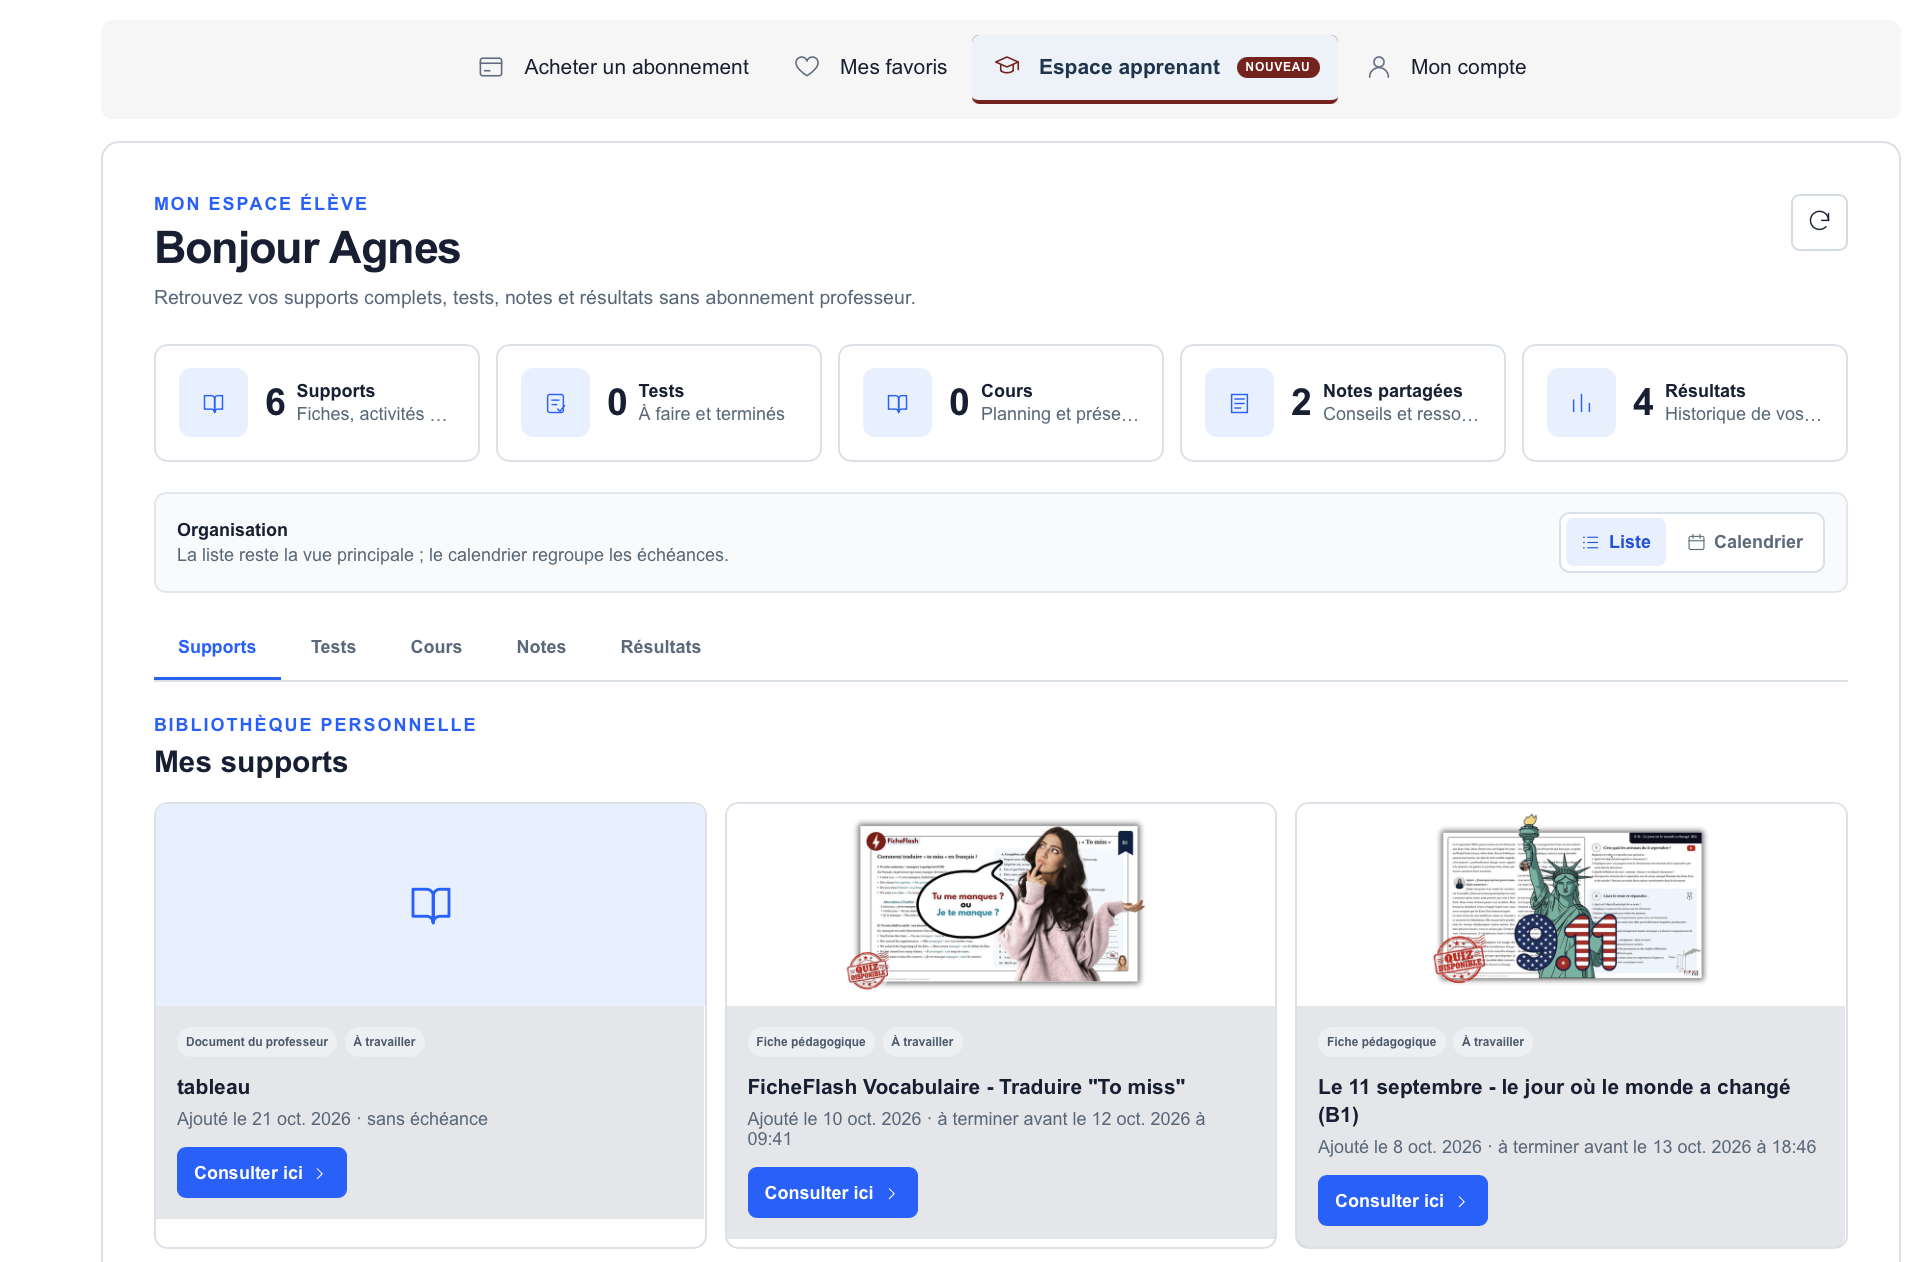Click the 4 Résultats summary card
1912x1262 pixels.
point(1685,403)
